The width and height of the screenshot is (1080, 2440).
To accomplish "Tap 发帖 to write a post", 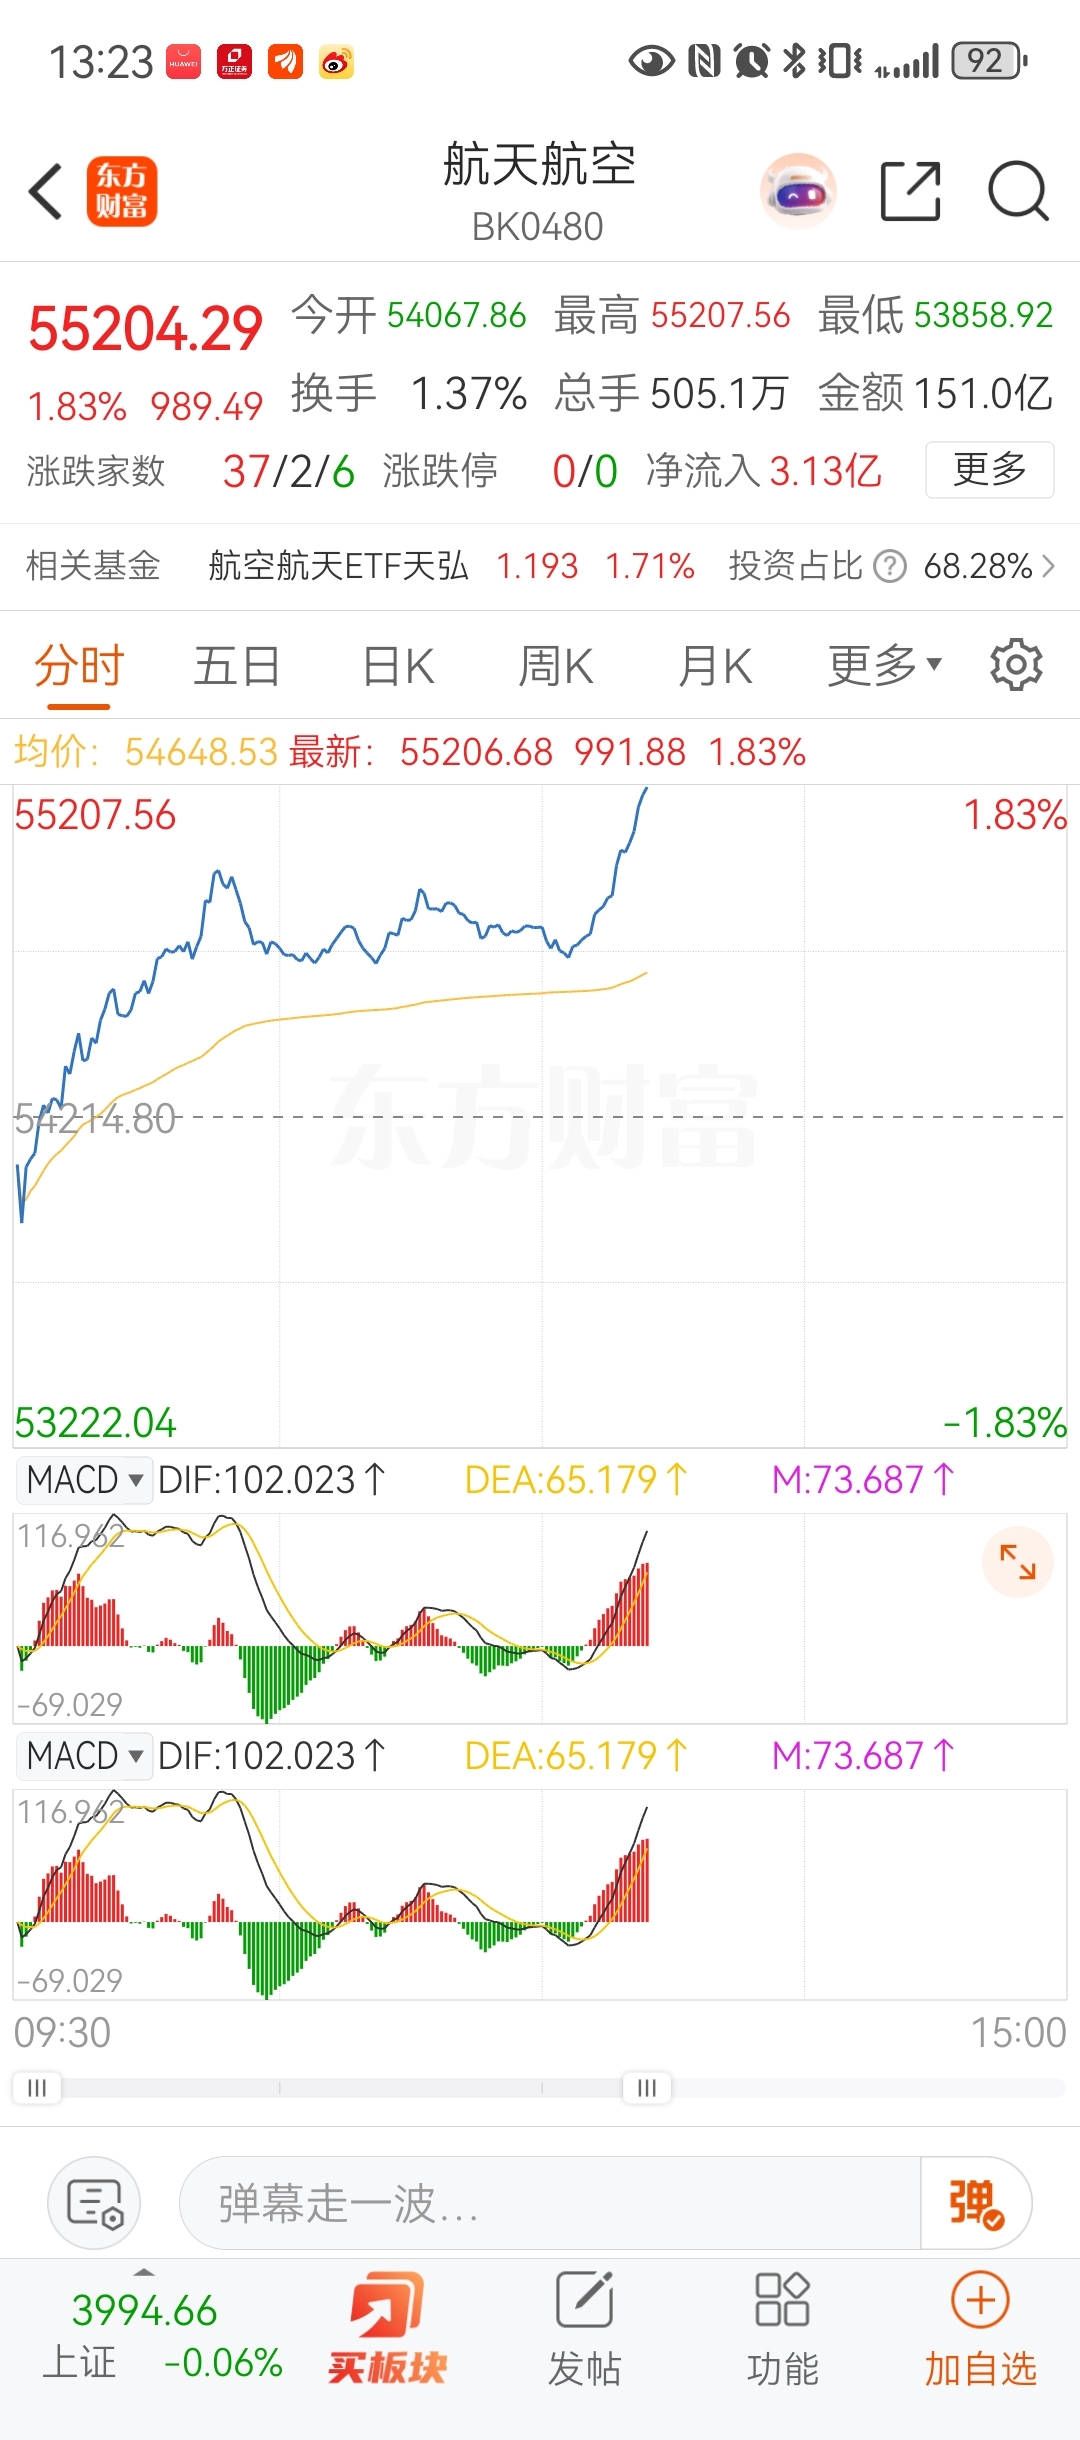I will click(585, 2328).
